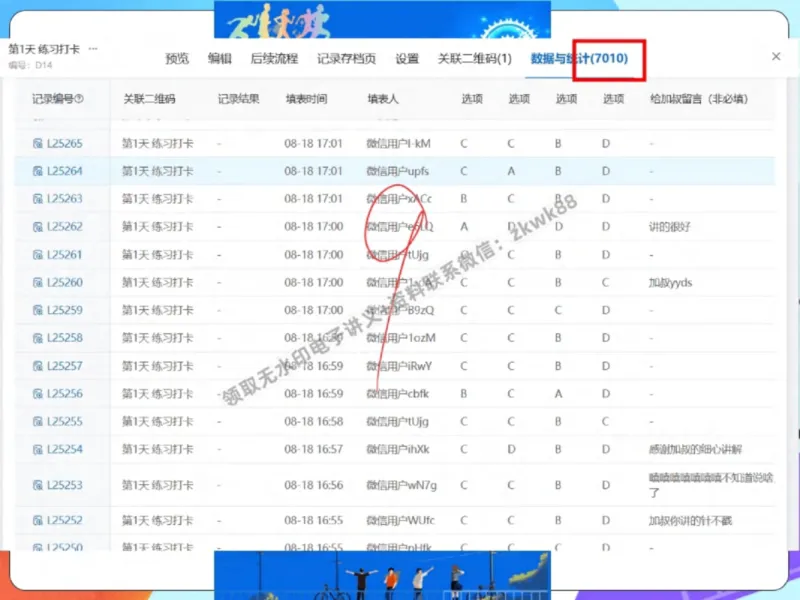The width and height of the screenshot is (800, 600).
Task: Click help icon next to 记录编号 header
Action: [79, 98]
